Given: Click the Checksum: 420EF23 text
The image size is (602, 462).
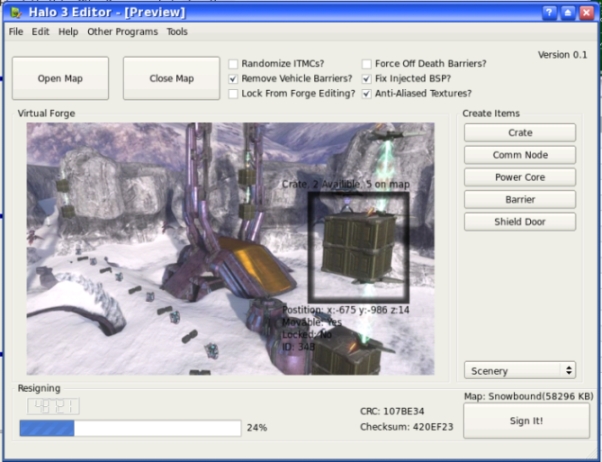Looking at the screenshot, I should pos(407,427).
